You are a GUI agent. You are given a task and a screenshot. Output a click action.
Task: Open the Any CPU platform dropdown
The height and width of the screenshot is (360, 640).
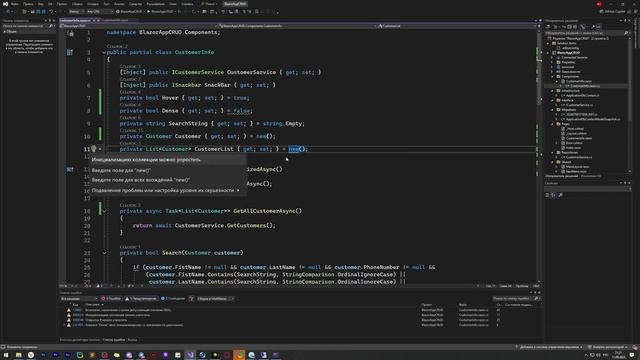coord(100,12)
